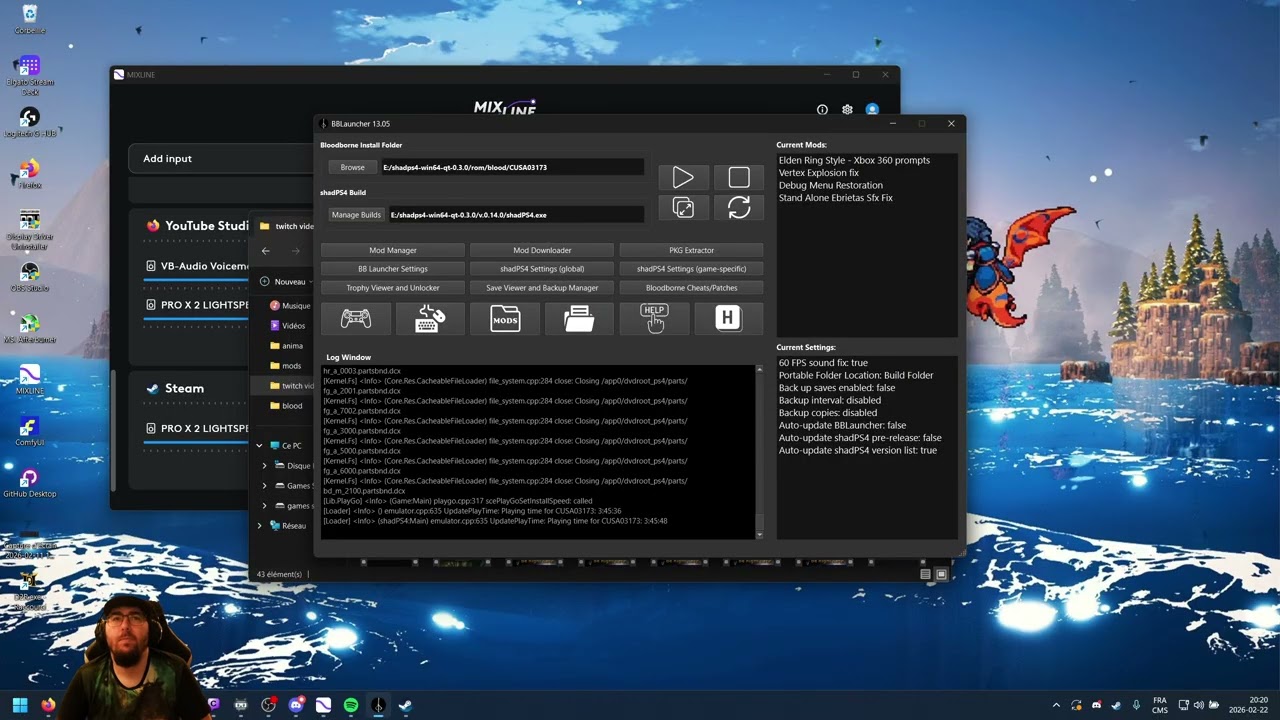1280x720 pixels.
Task: Adjust PRO X 2 LIGHTSPEED slider under Steam
Action: (x=196, y=444)
